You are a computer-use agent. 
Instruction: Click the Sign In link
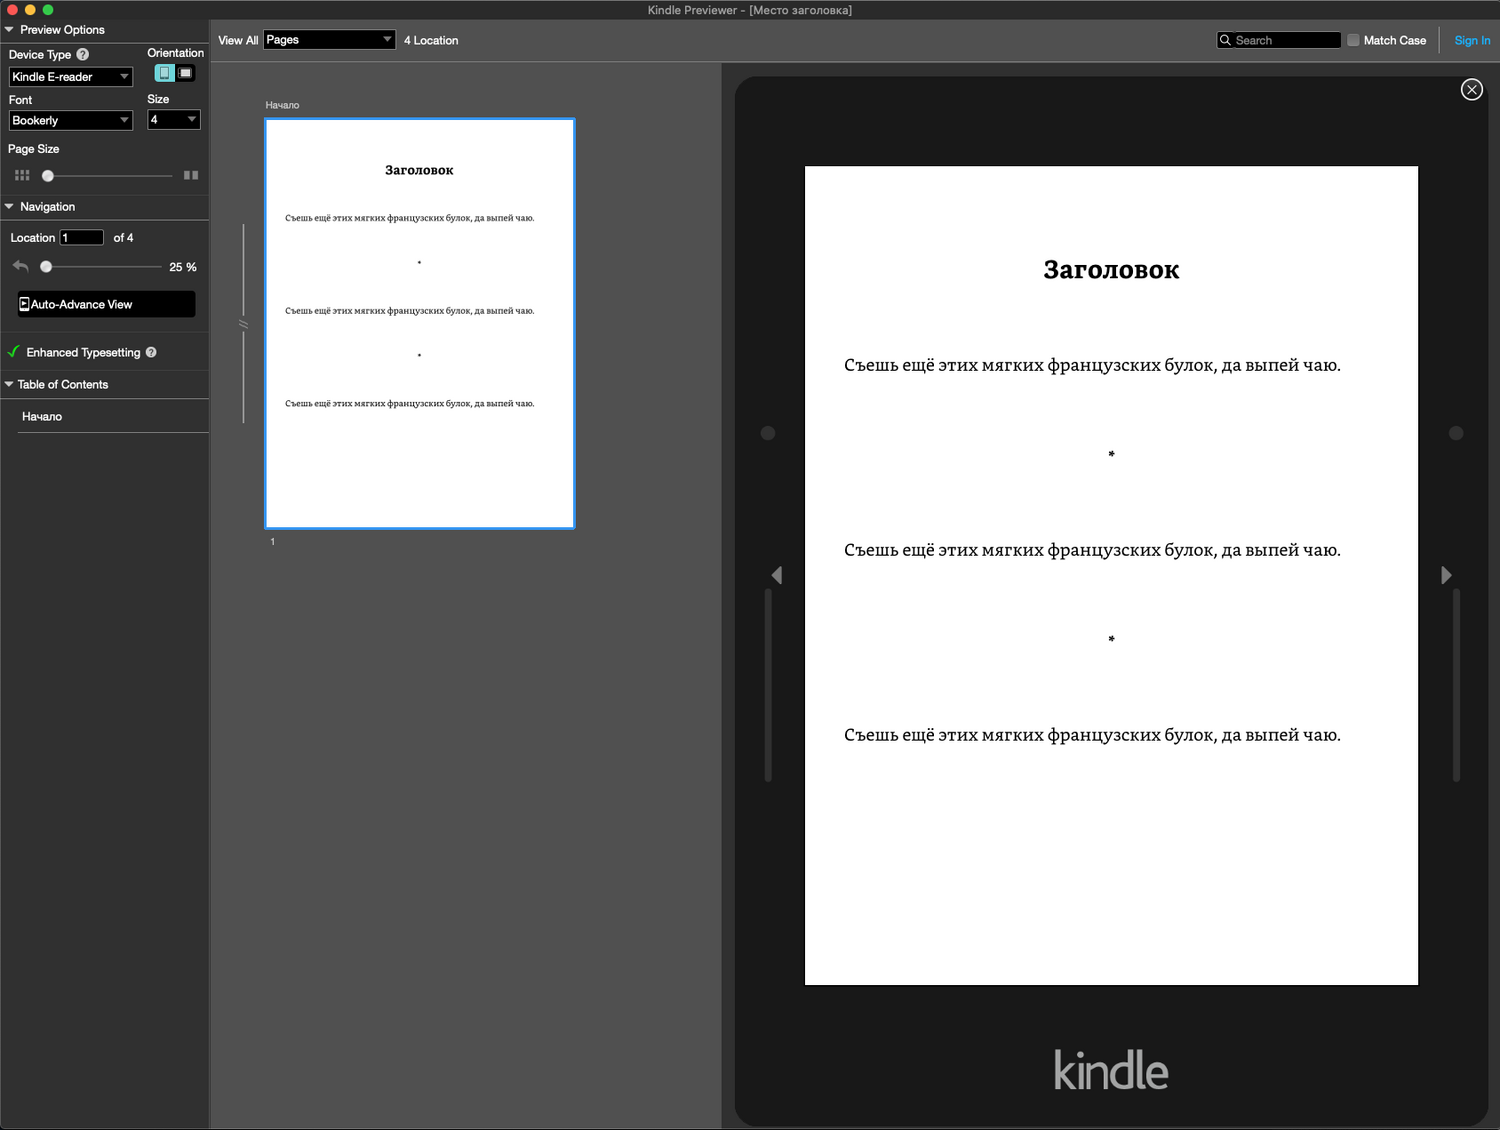(1472, 40)
